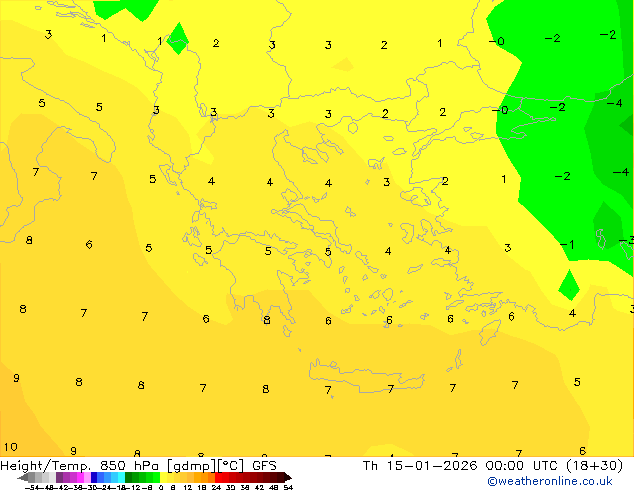634x490 pixels.
Task: Click the 54 label under the legend
Action: (288, 488)
